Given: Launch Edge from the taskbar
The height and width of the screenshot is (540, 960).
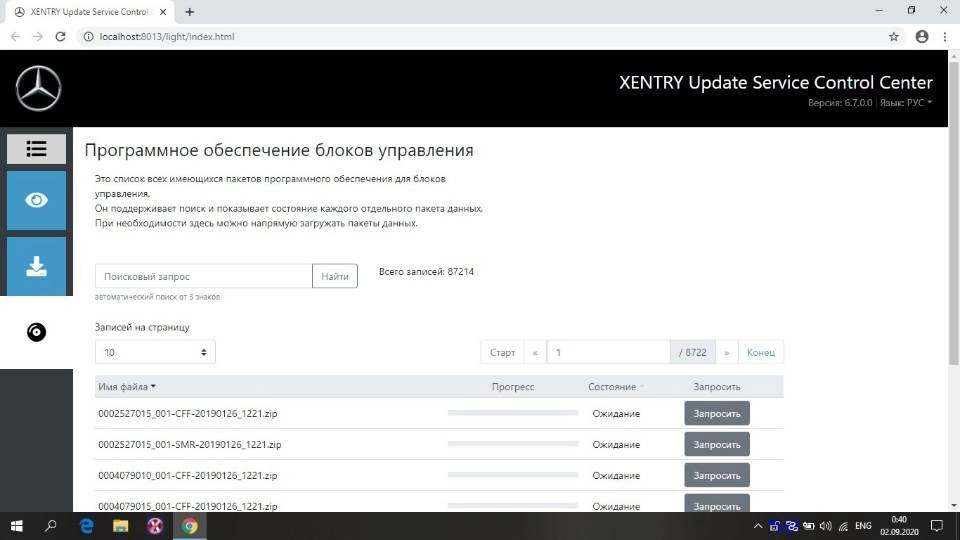Looking at the screenshot, I should click(87, 526).
